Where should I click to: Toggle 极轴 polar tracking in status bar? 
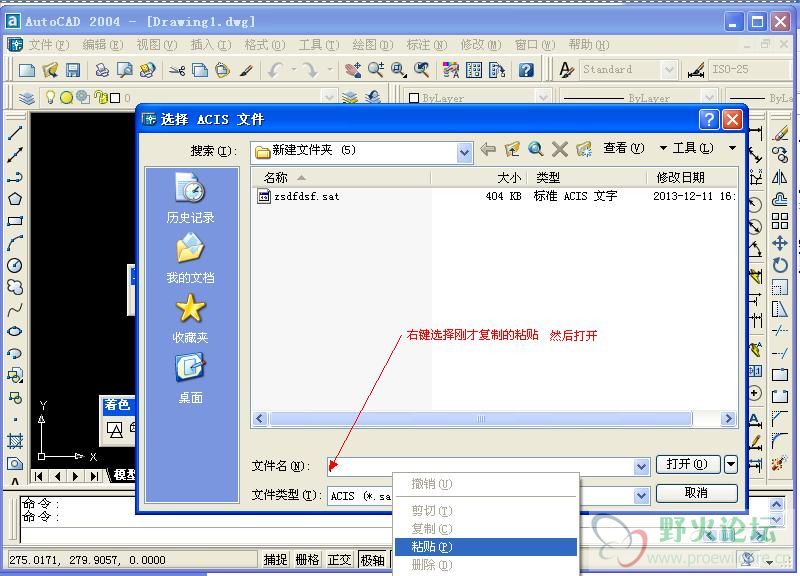(372, 560)
